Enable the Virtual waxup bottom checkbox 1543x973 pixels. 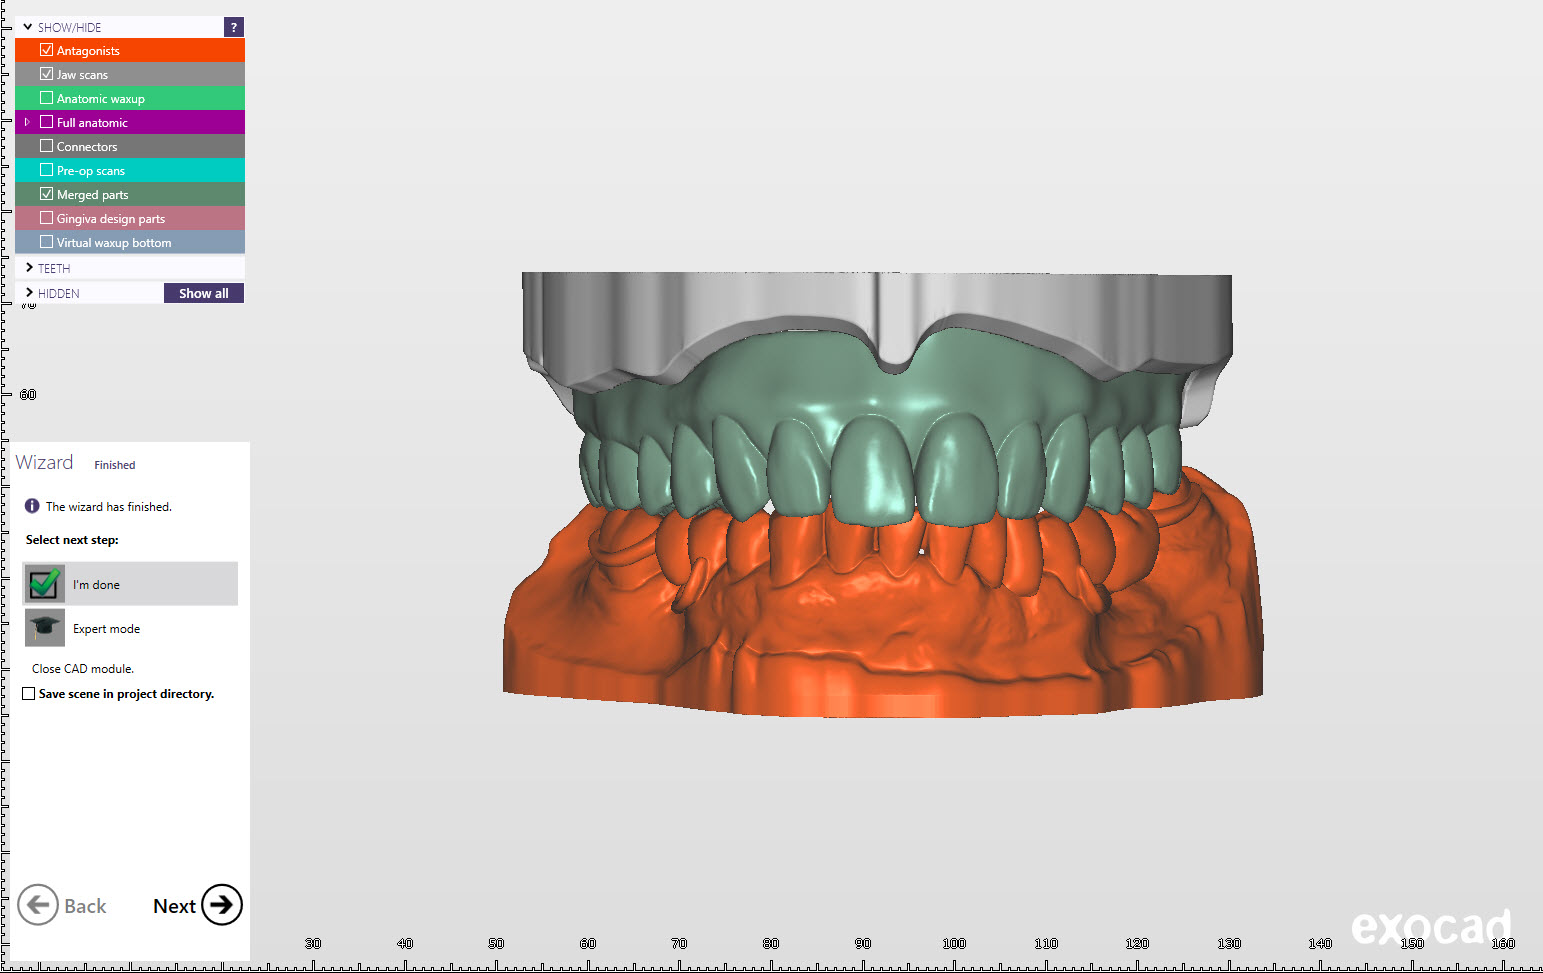(x=46, y=242)
